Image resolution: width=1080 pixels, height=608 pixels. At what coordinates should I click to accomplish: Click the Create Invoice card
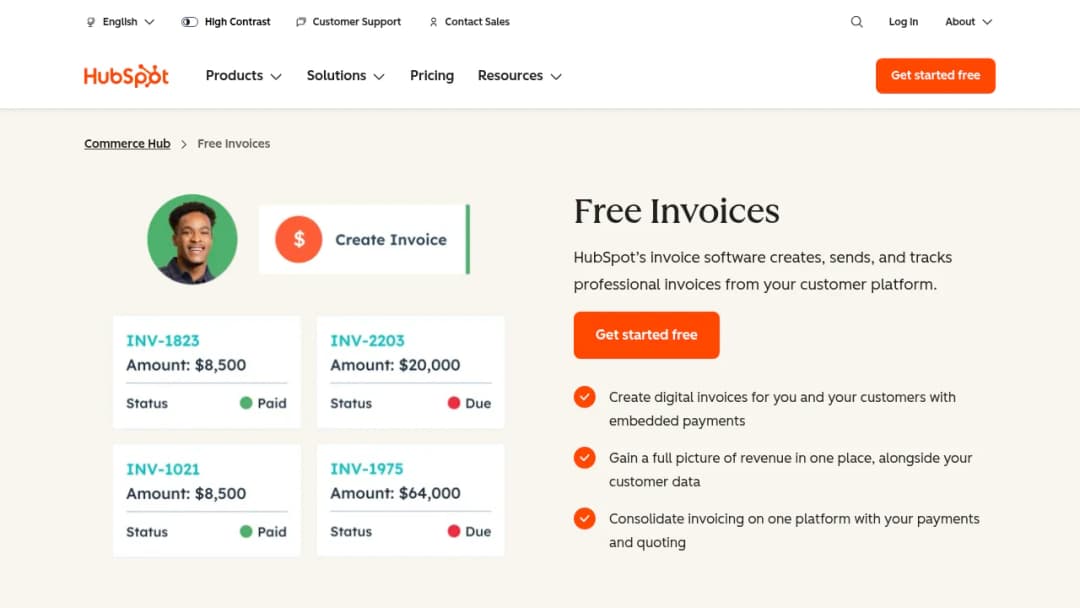(x=364, y=240)
